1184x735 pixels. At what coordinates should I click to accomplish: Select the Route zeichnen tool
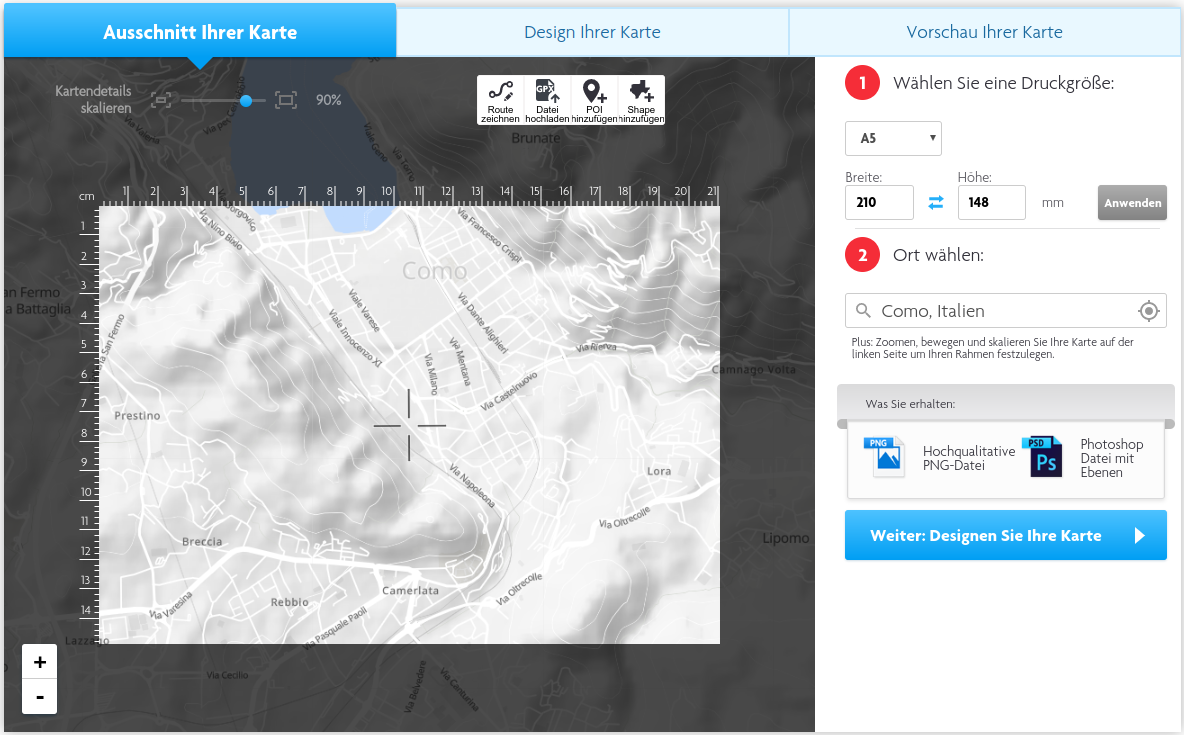pyautogui.click(x=500, y=100)
